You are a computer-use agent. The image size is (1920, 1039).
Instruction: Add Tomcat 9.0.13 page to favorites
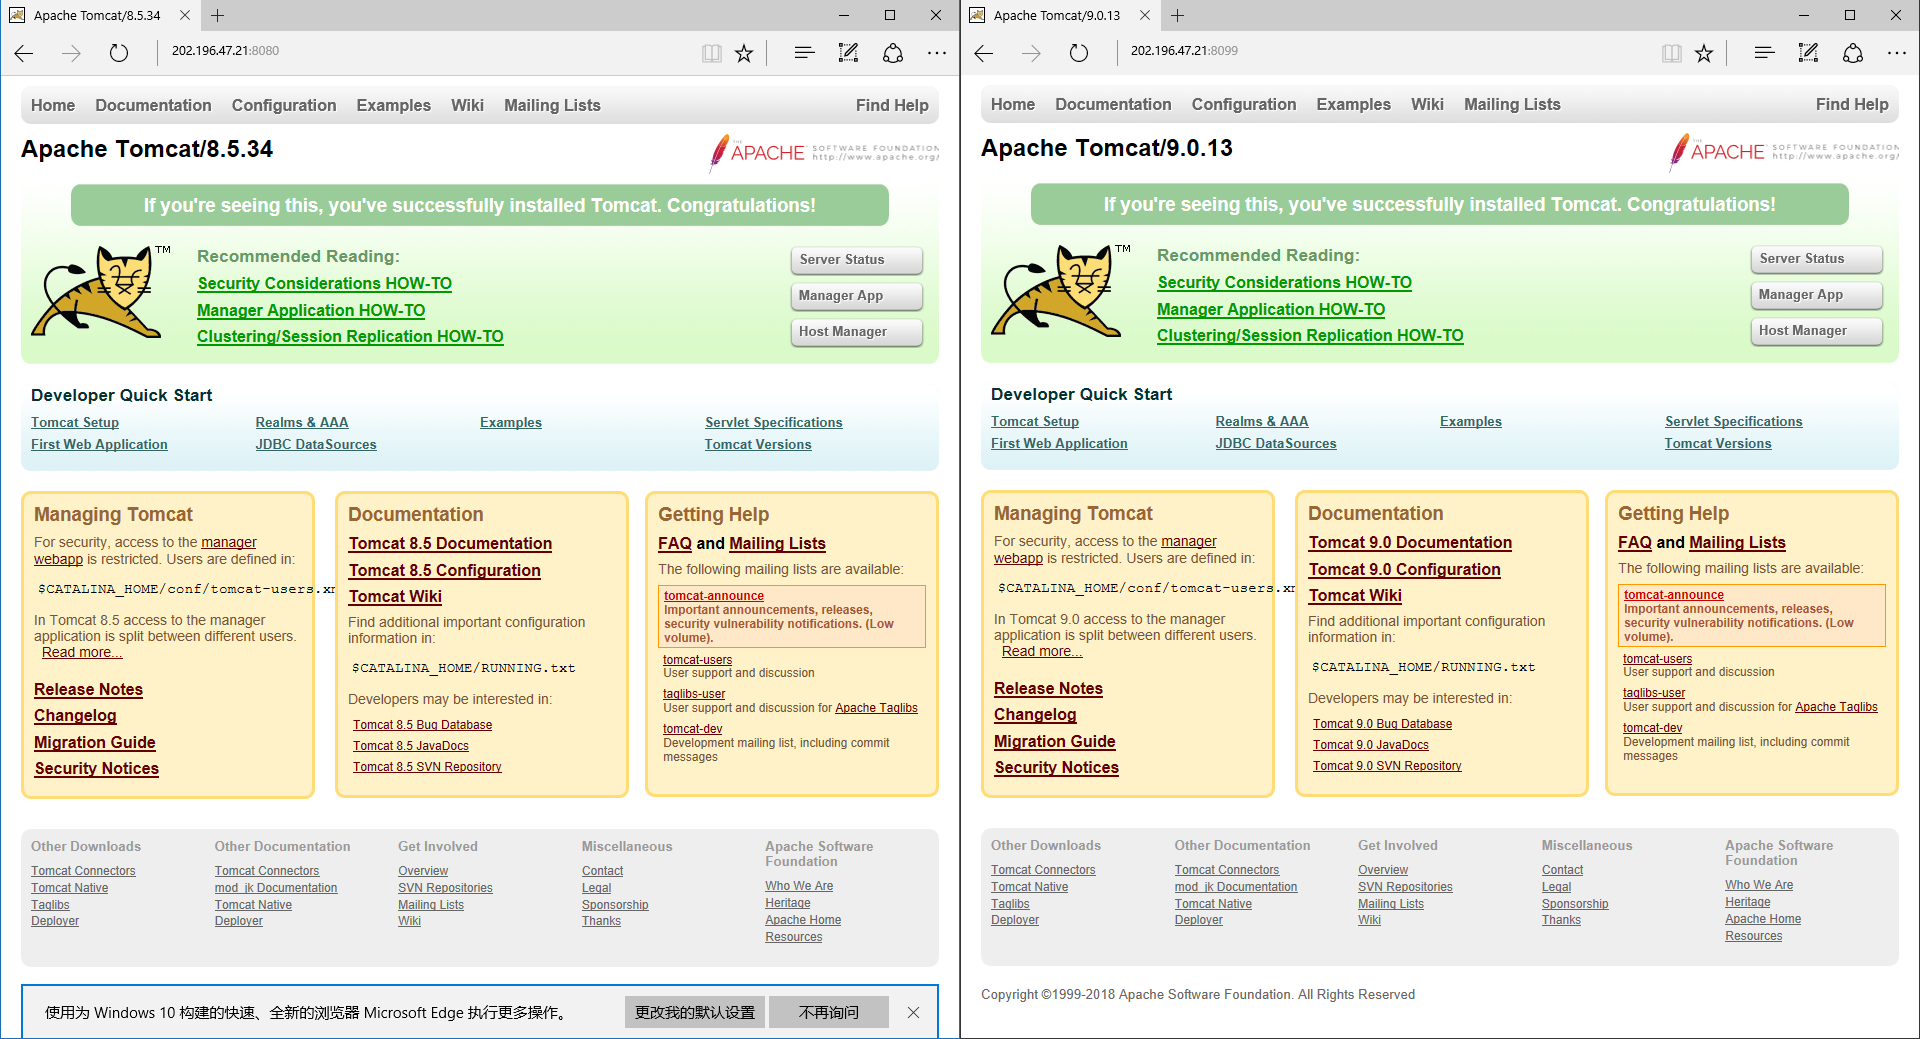pyautogui.click(x=1704, y=53)
